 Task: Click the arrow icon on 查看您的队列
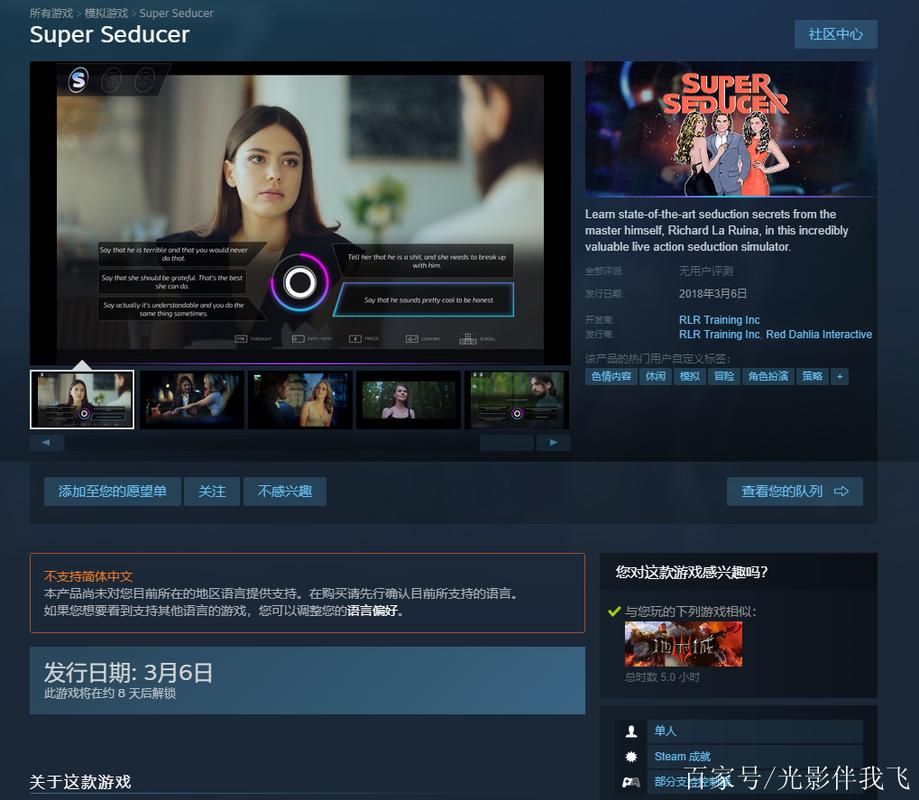coord(841,491)
